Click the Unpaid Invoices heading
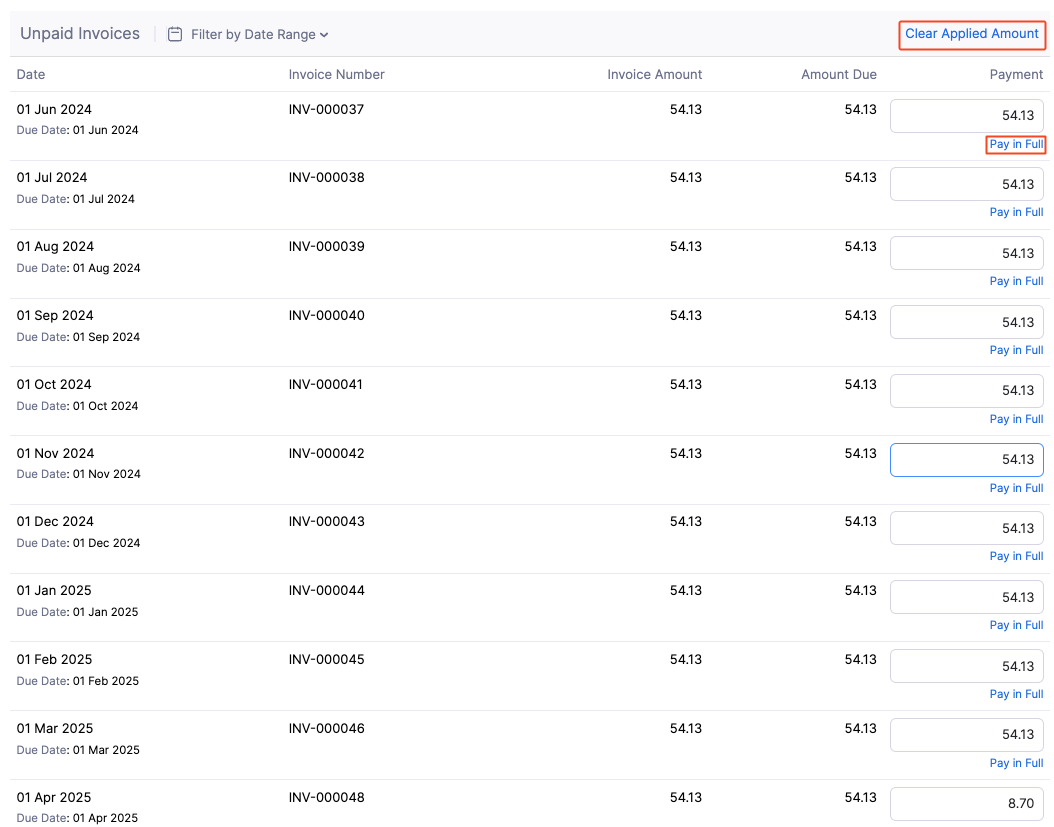Screen dimensions: 1054x827 (x=80, y=33)
